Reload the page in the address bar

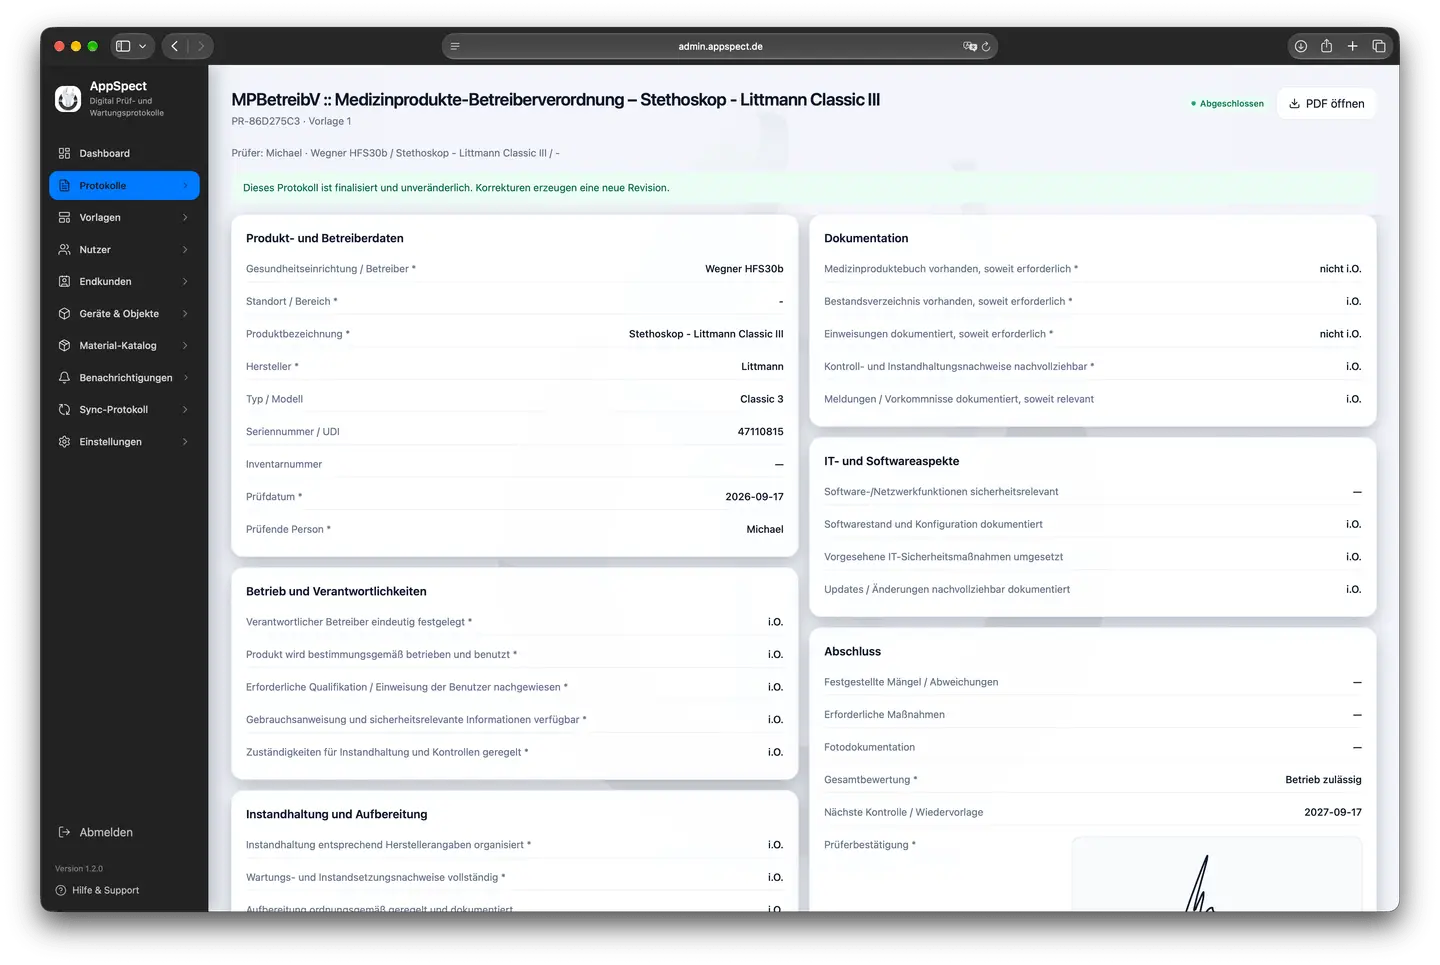986,46
